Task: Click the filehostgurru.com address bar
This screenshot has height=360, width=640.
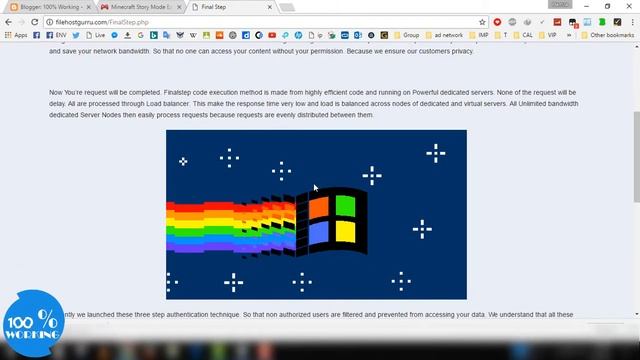Action: [x=265, y=22]
